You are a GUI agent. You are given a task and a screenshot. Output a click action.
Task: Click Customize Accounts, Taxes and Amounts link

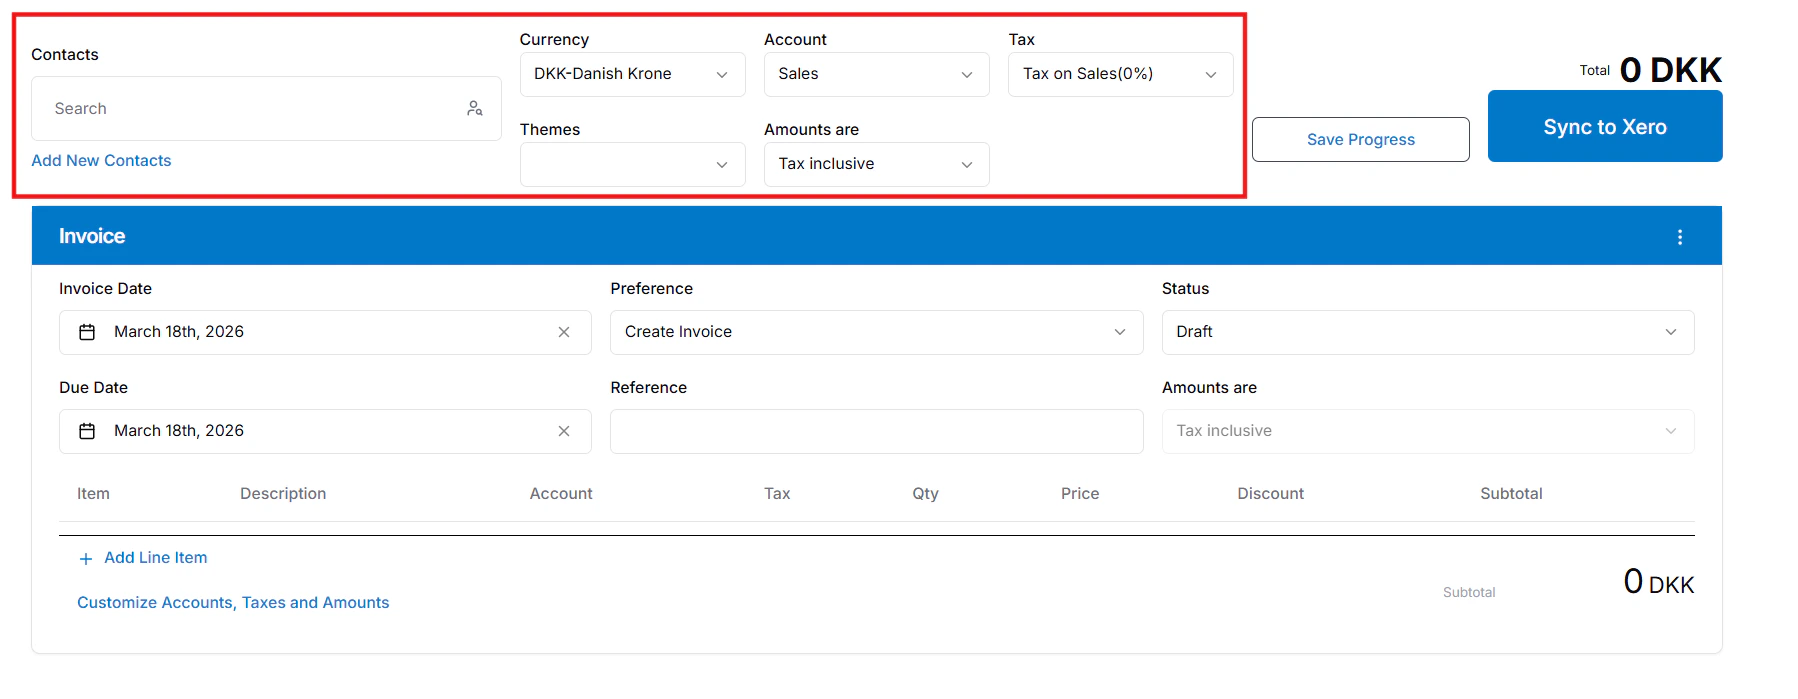233,602
